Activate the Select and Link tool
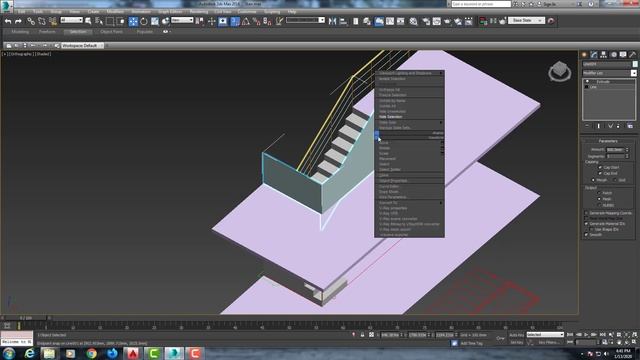 pos(31,21)
